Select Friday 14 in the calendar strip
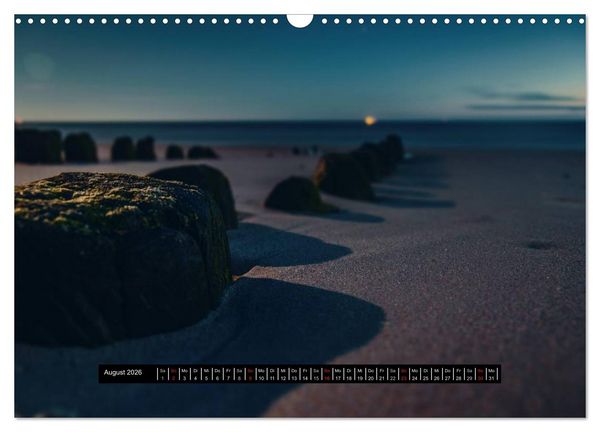Screen dimensions: 600x432 coord(305,374)
